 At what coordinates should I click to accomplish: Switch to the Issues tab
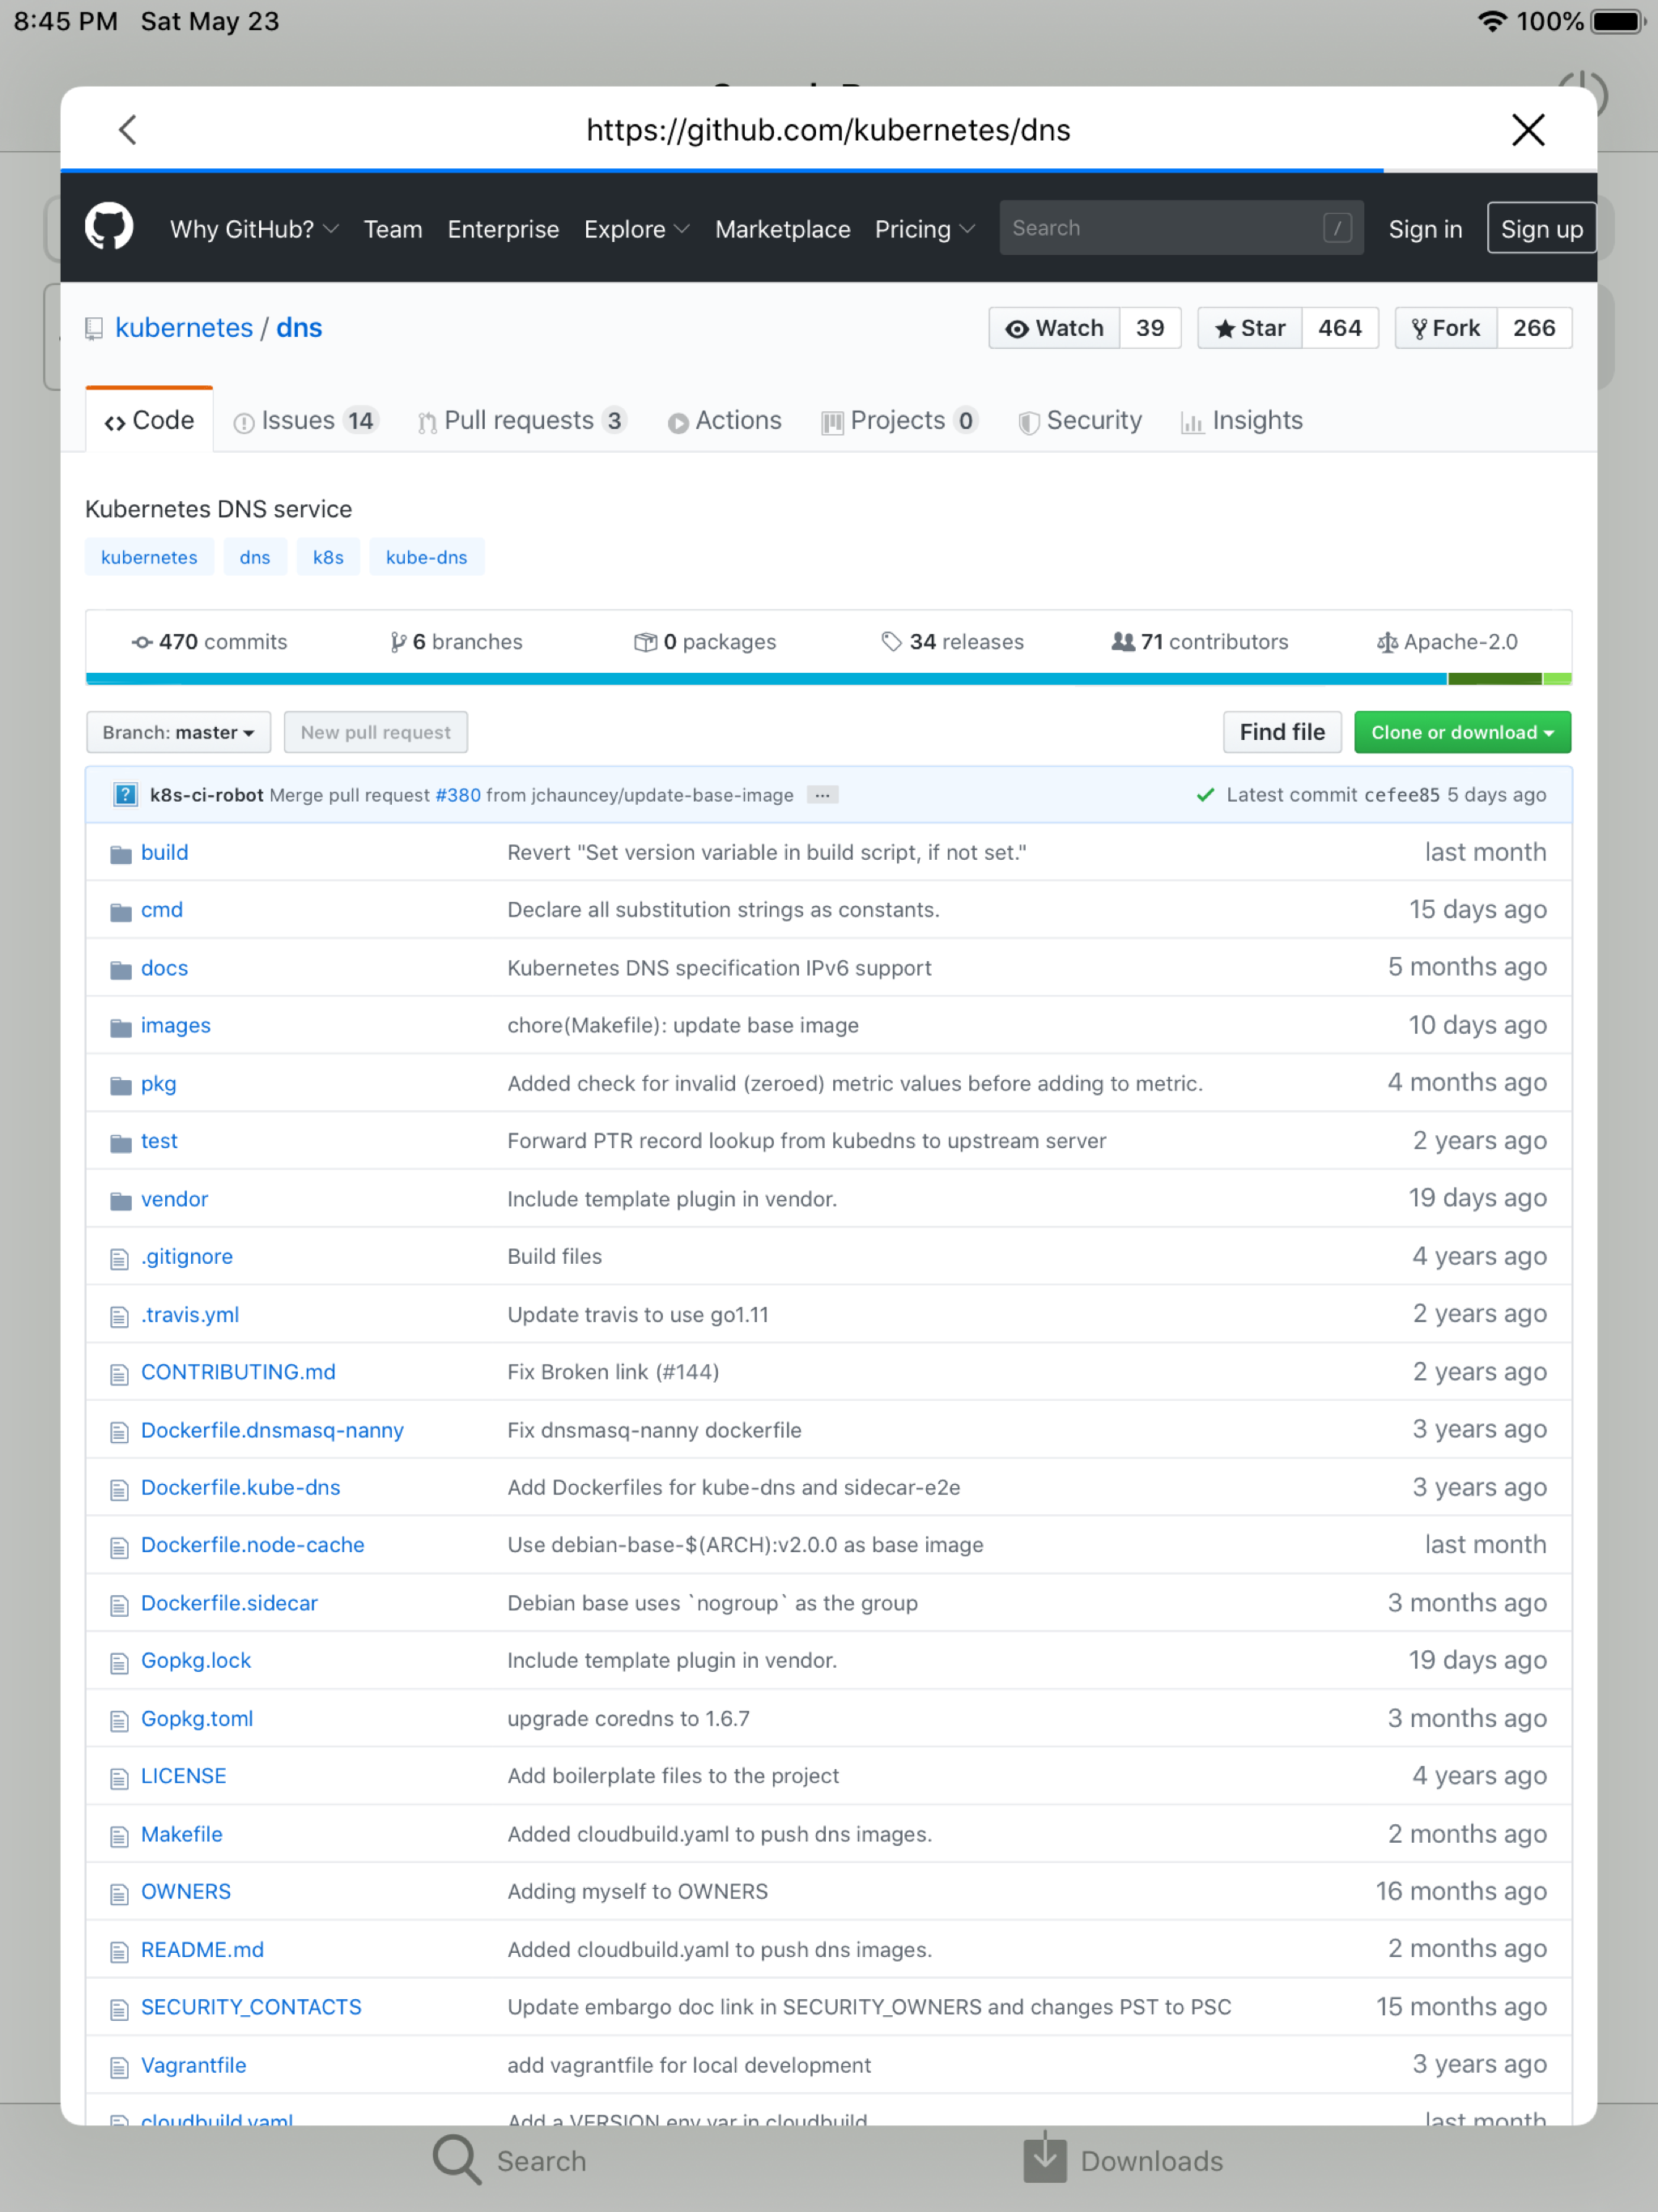click(x=297, y=420)
